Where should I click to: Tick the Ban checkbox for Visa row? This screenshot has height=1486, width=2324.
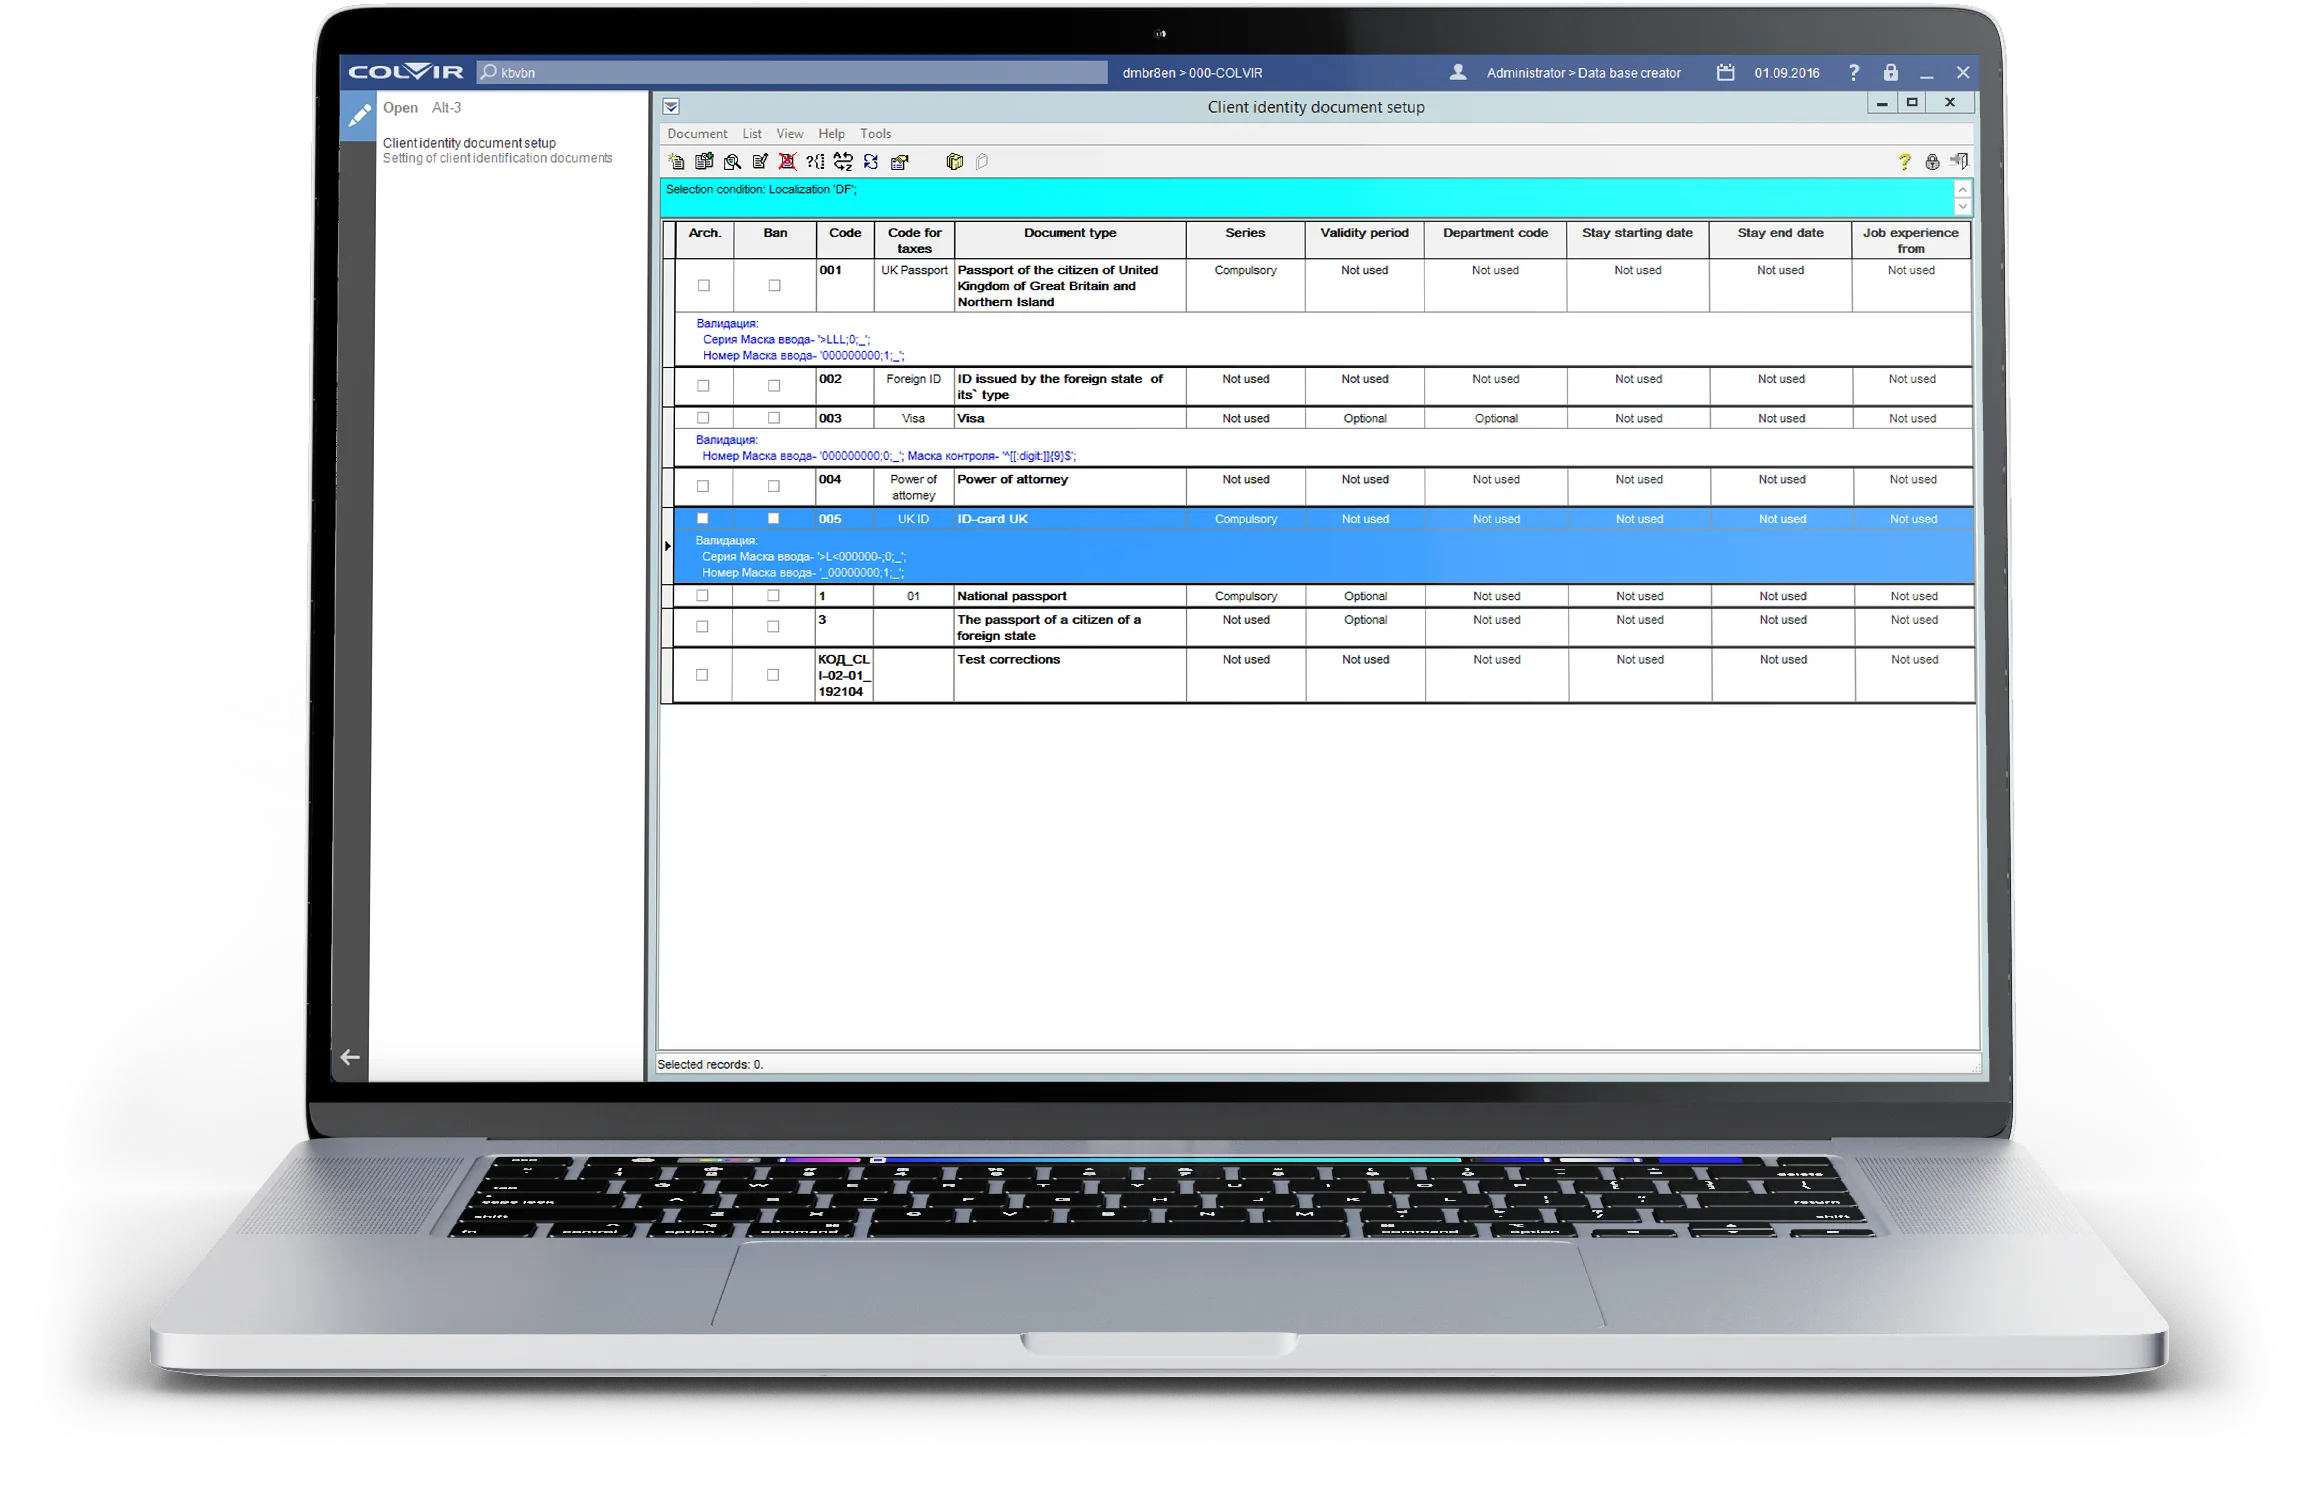point(773,418)
